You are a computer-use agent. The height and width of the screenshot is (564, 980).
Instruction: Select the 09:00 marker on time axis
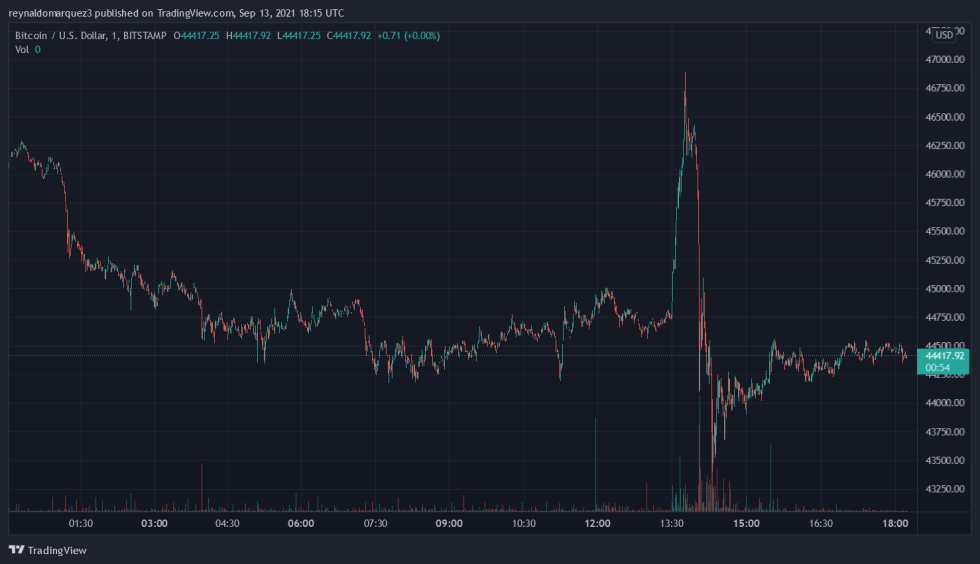449,524
